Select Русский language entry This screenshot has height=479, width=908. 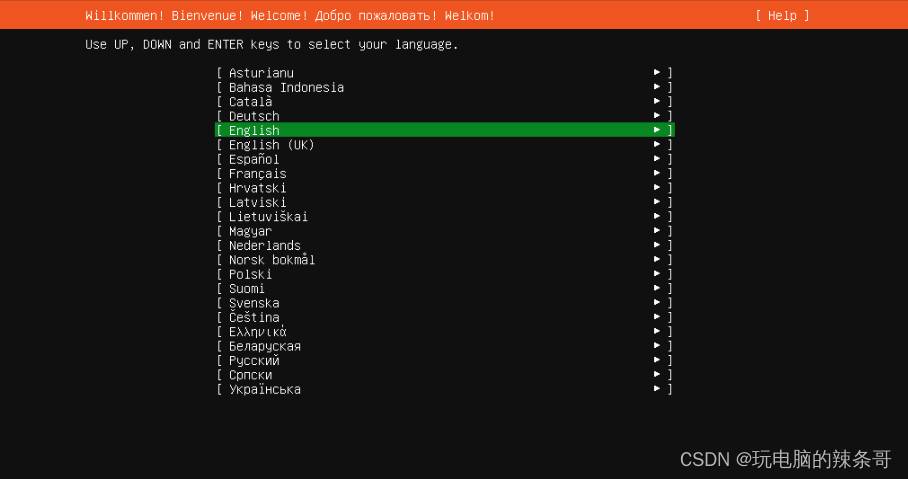254,360
